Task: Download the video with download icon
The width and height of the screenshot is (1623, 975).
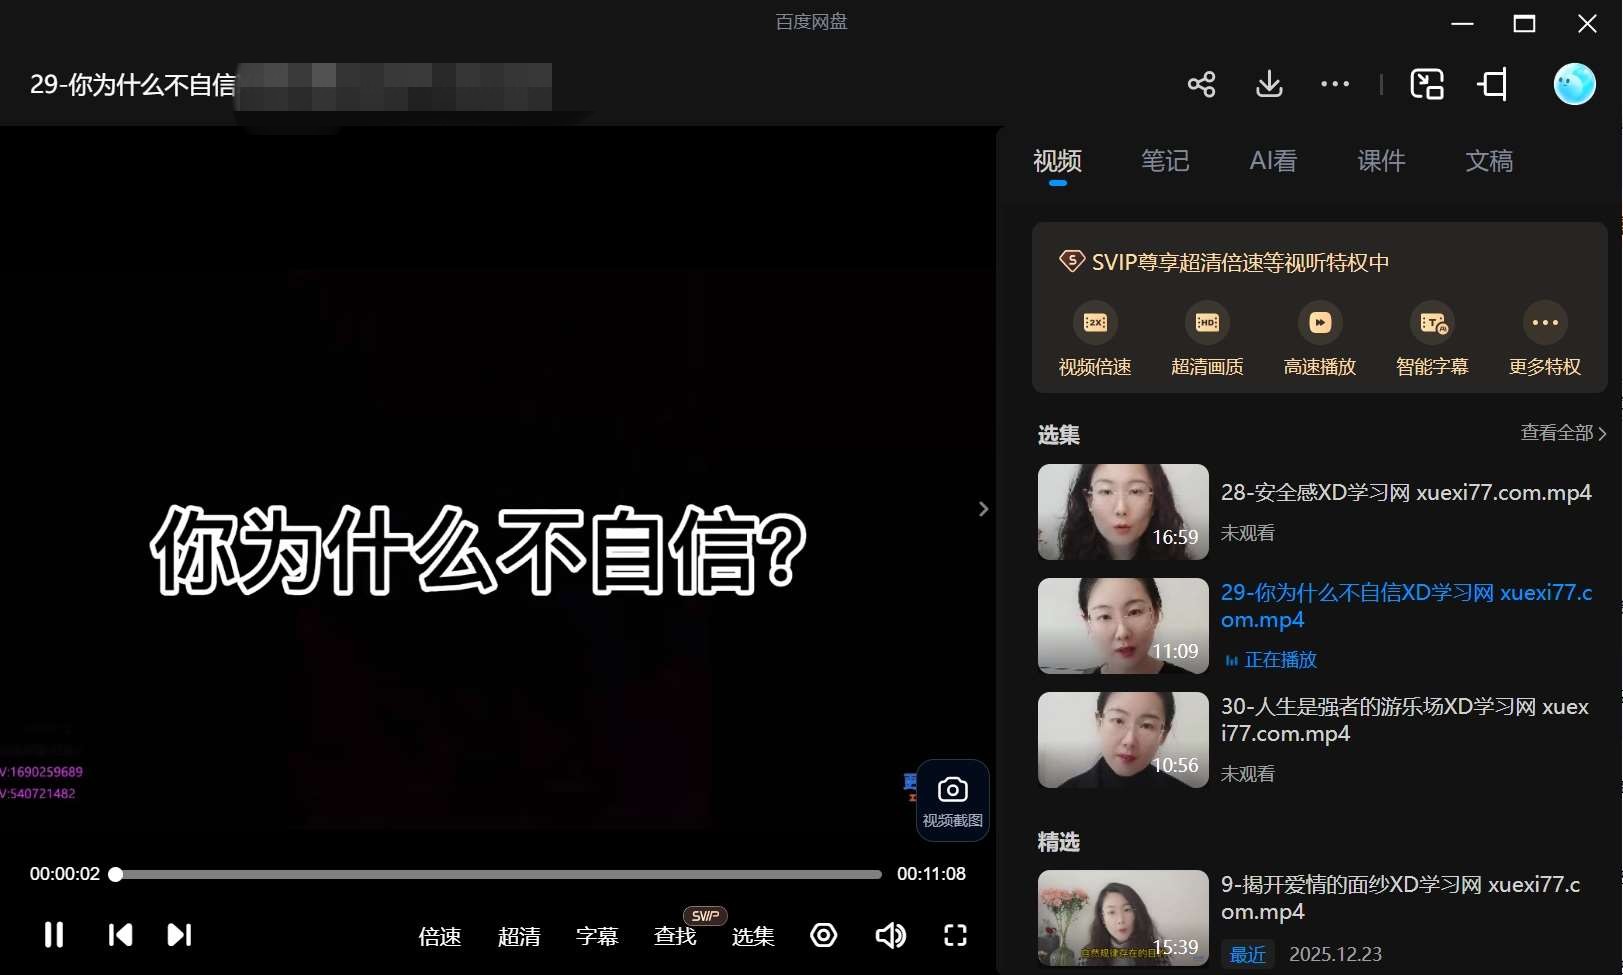Action: tap(1269, 84)
